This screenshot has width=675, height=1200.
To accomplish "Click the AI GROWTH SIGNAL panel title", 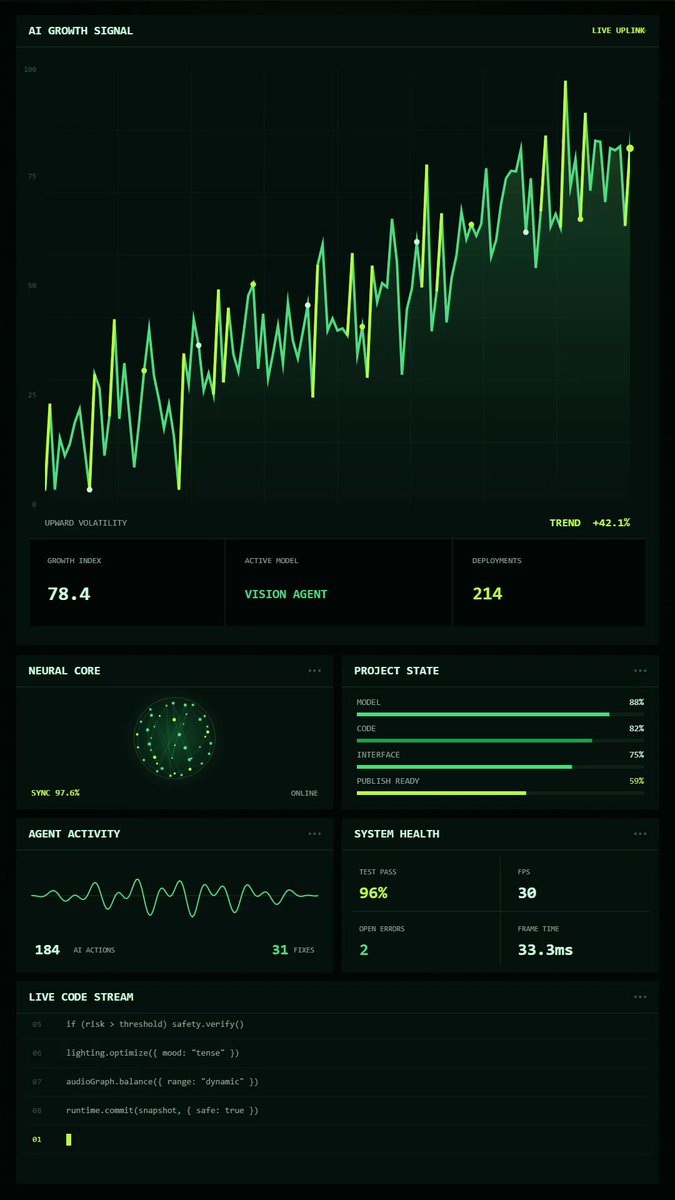I will coord(81,31).
